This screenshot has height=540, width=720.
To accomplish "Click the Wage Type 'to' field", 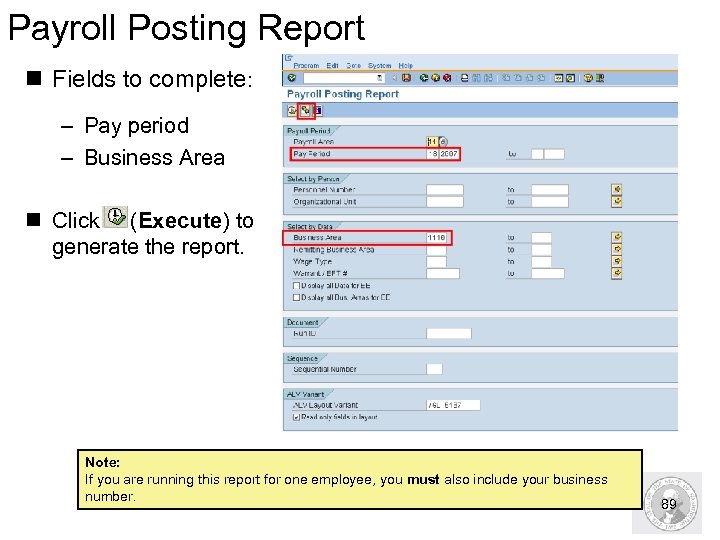I will [x=541, y=262].
